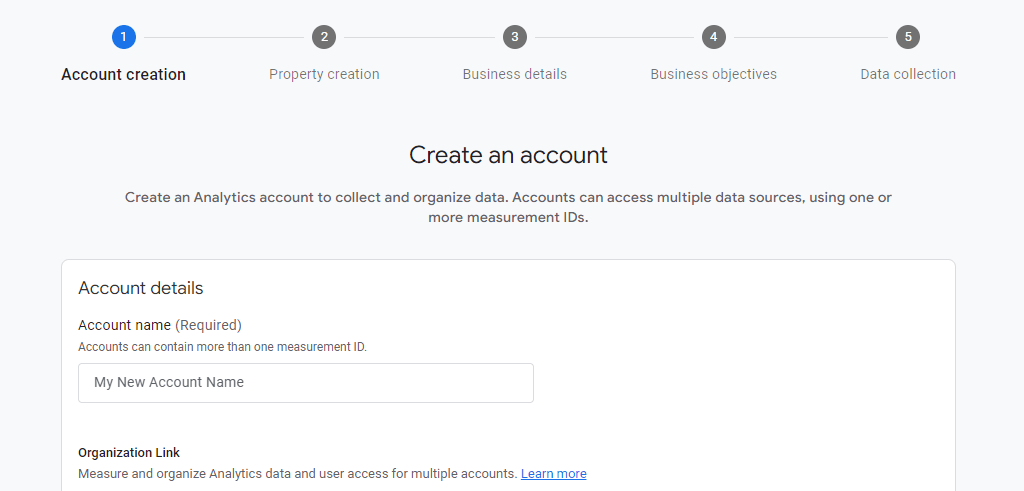Open the Account creation step label
The height and width of the screenshot is (491, 1024).
click(x=123, y=74)
